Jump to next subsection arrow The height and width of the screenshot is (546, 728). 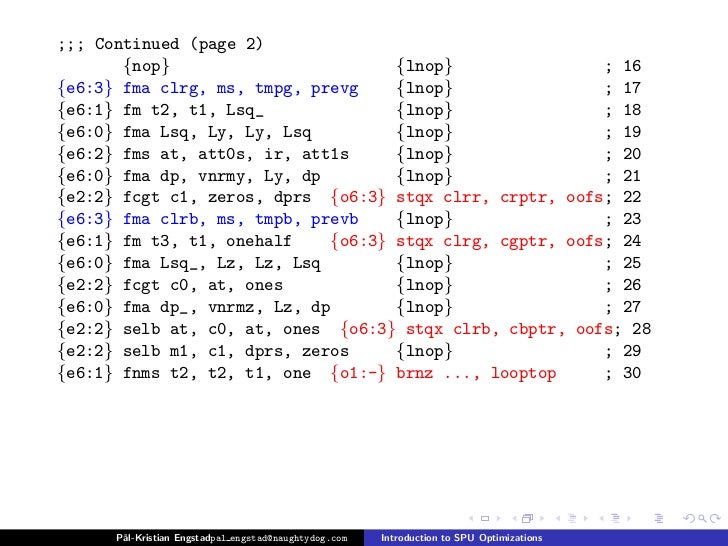[586, 518]
